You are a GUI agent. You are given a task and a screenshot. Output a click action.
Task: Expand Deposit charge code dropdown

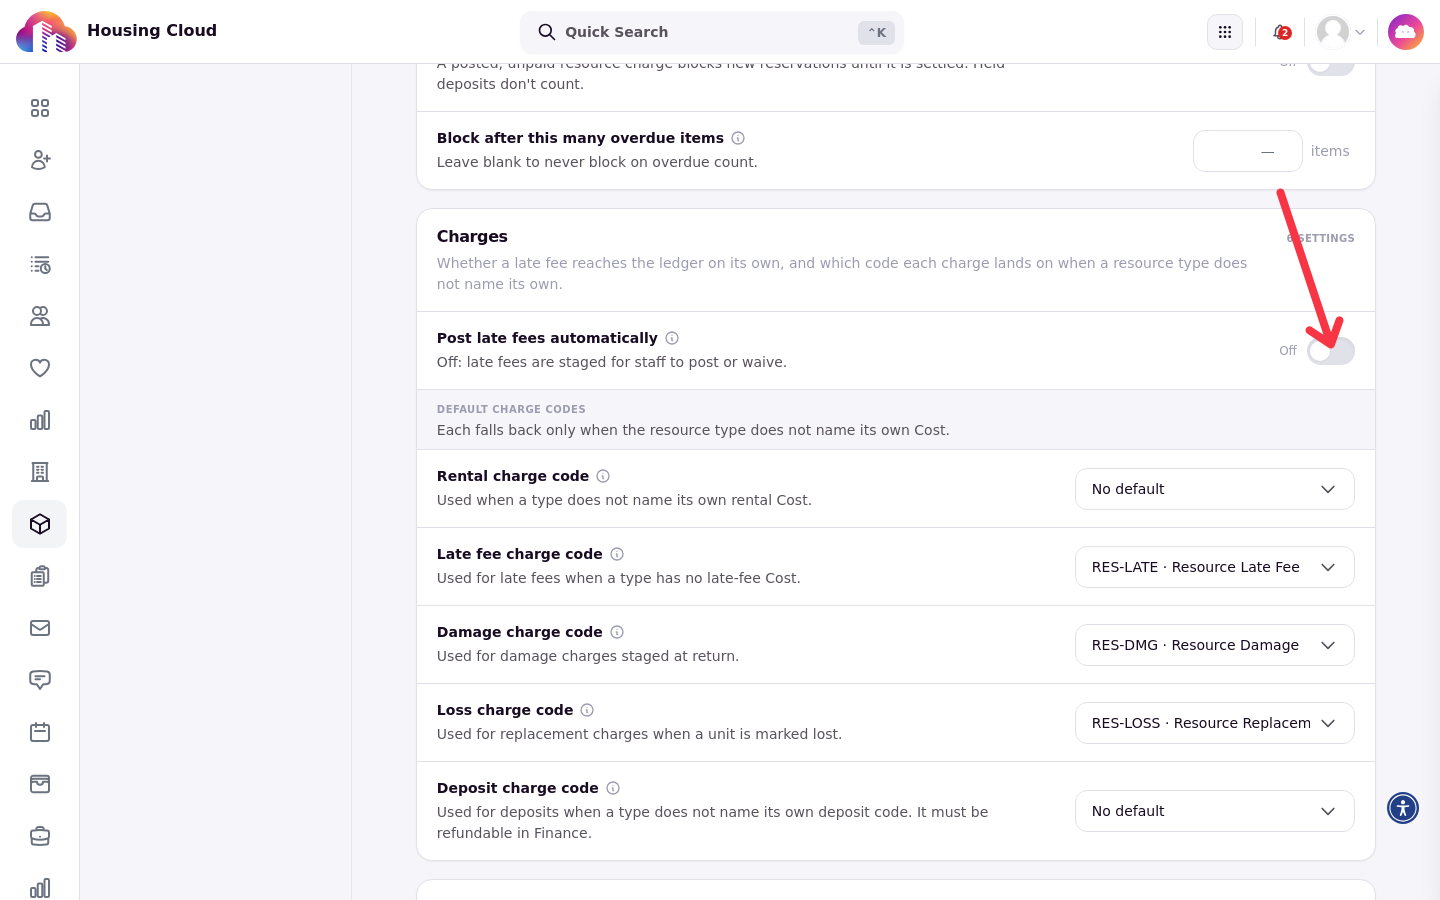pos(1215,811)
